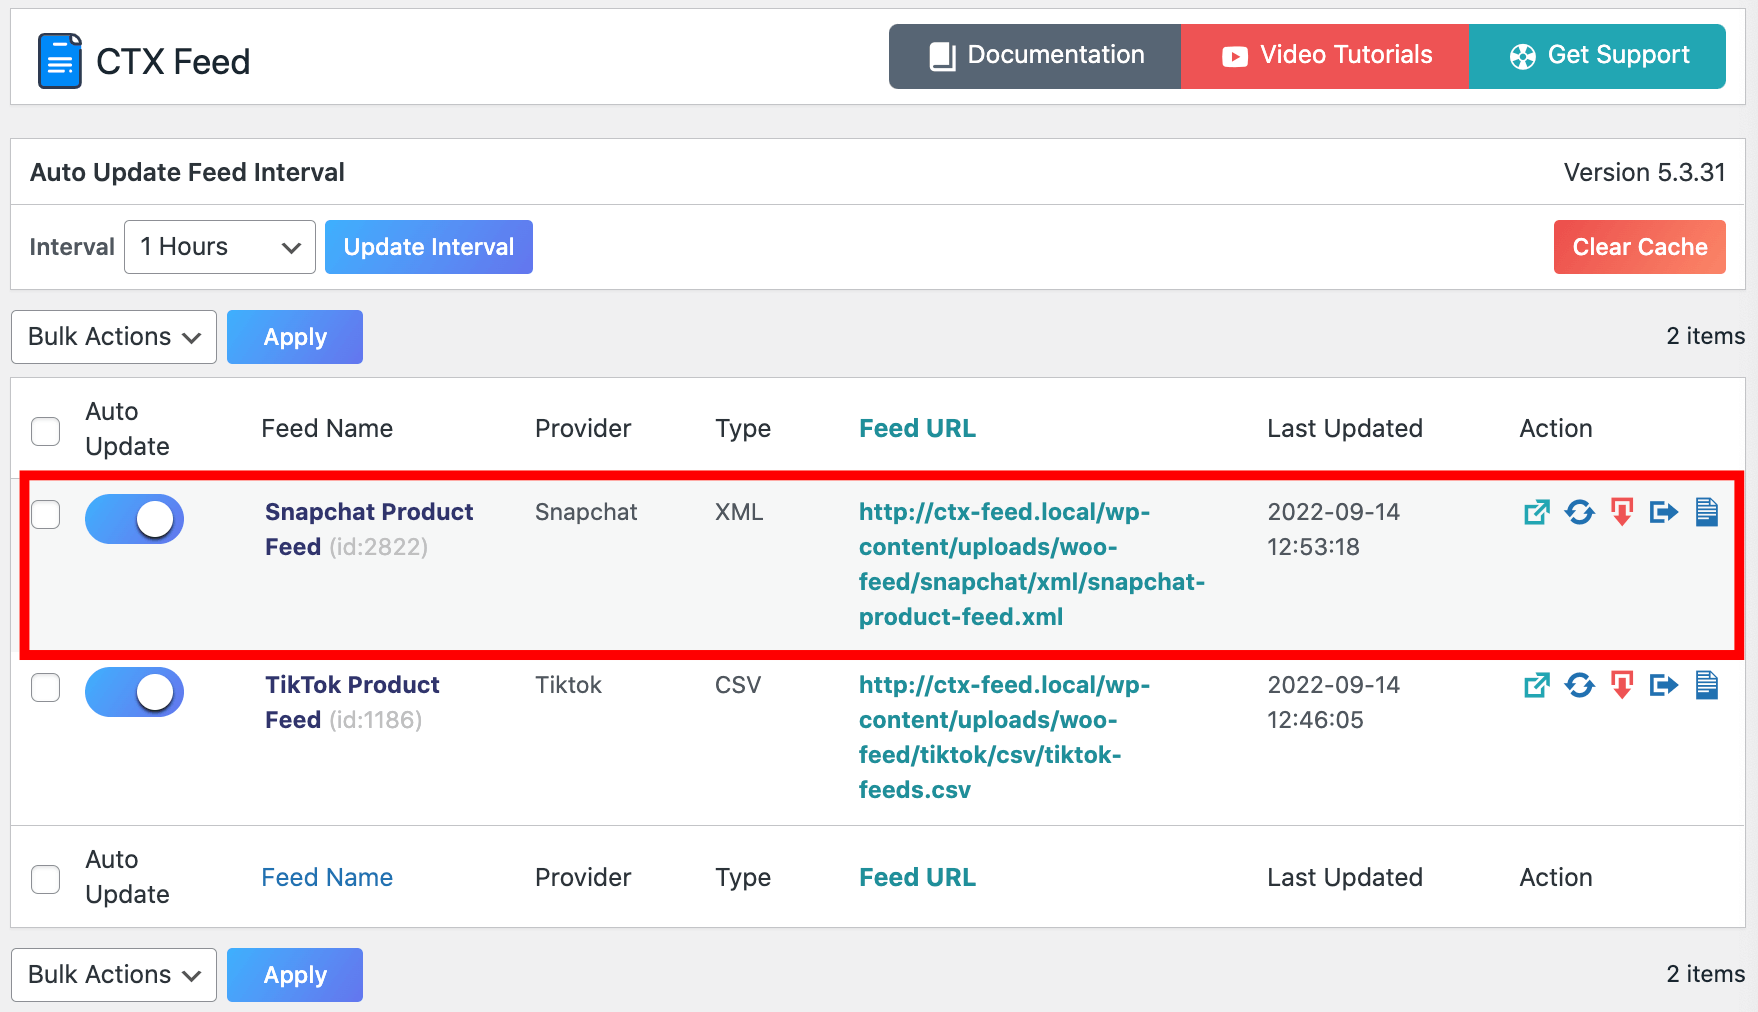Regenerate the Snapchat Product Feed

pyautogui.click(x=1580, y=512)
